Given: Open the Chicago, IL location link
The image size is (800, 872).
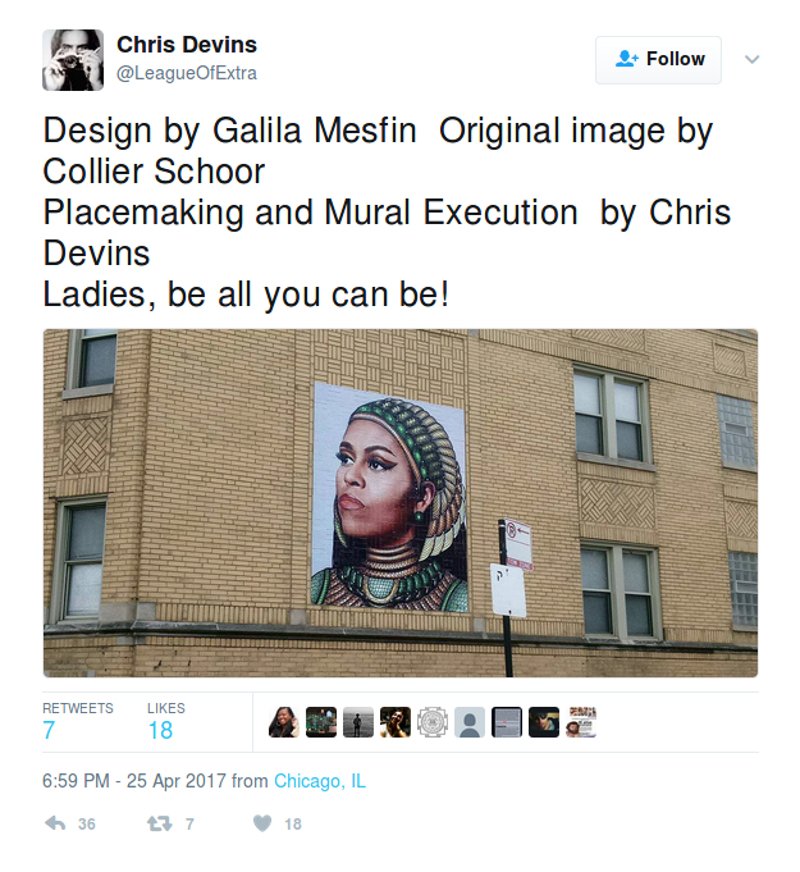Looking at the screenshot, I should pyautogui.click(x=319, y=781).
